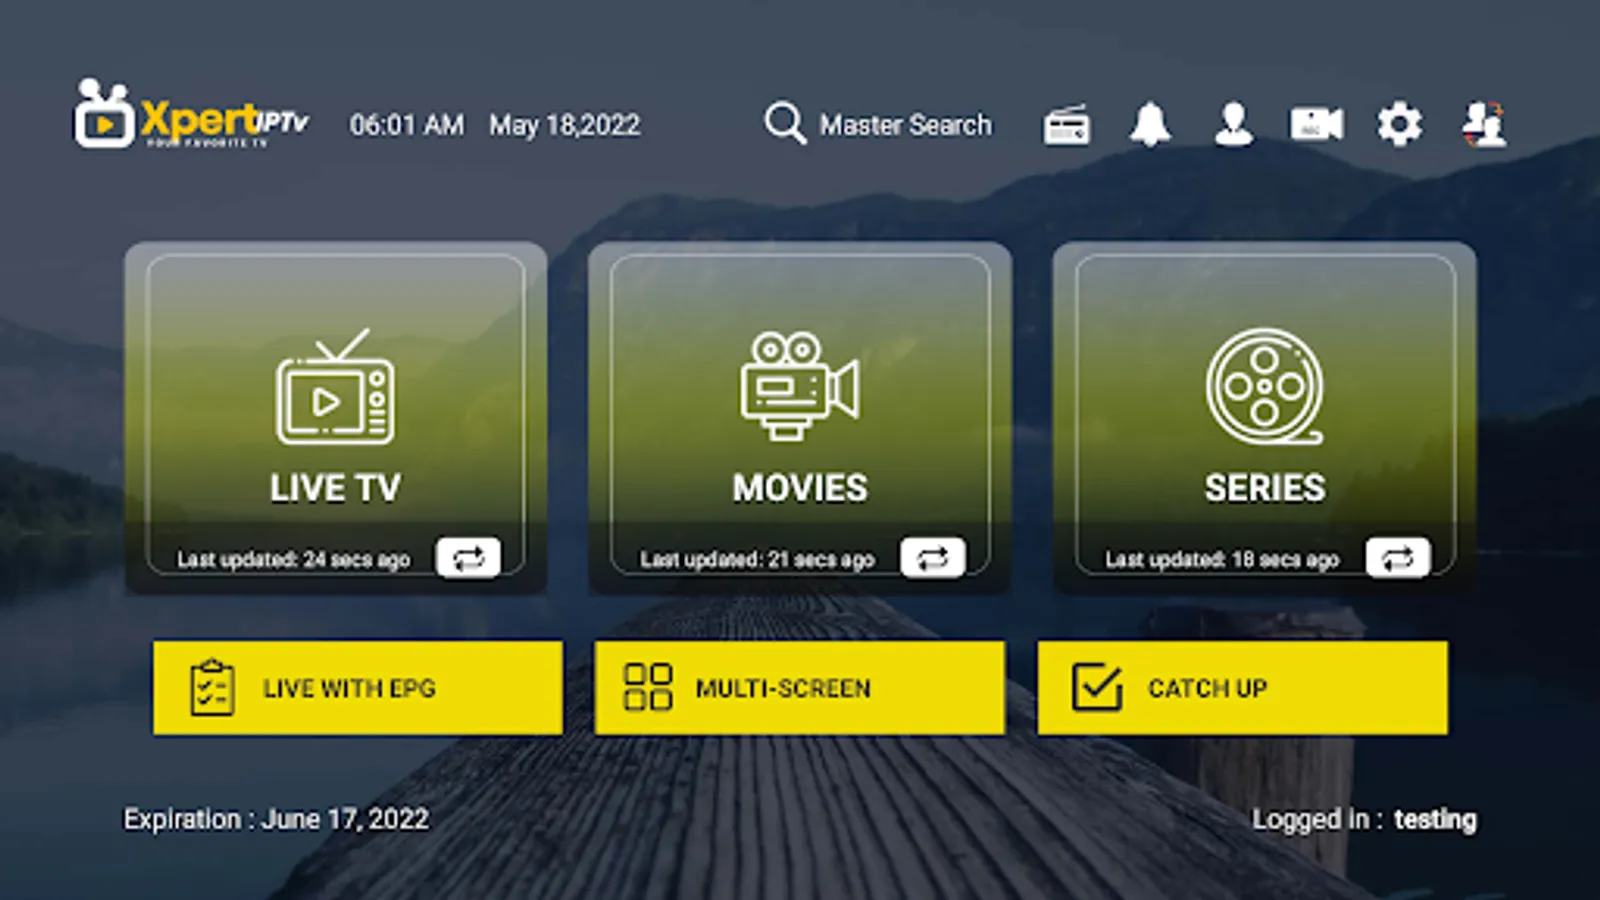Click the expiration date text

point(275,818)
